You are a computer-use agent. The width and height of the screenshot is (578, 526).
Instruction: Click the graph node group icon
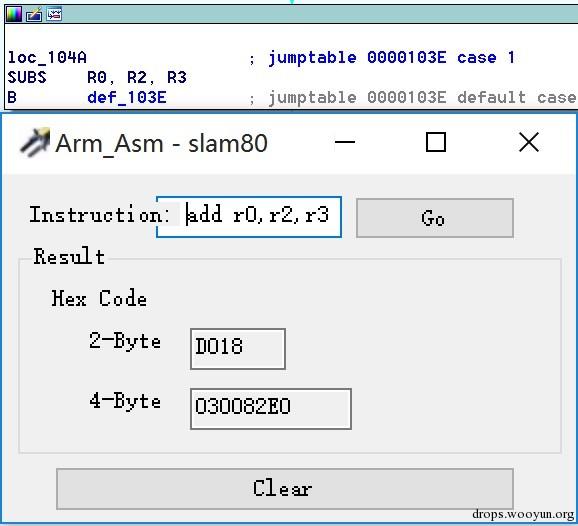(54, 14)
